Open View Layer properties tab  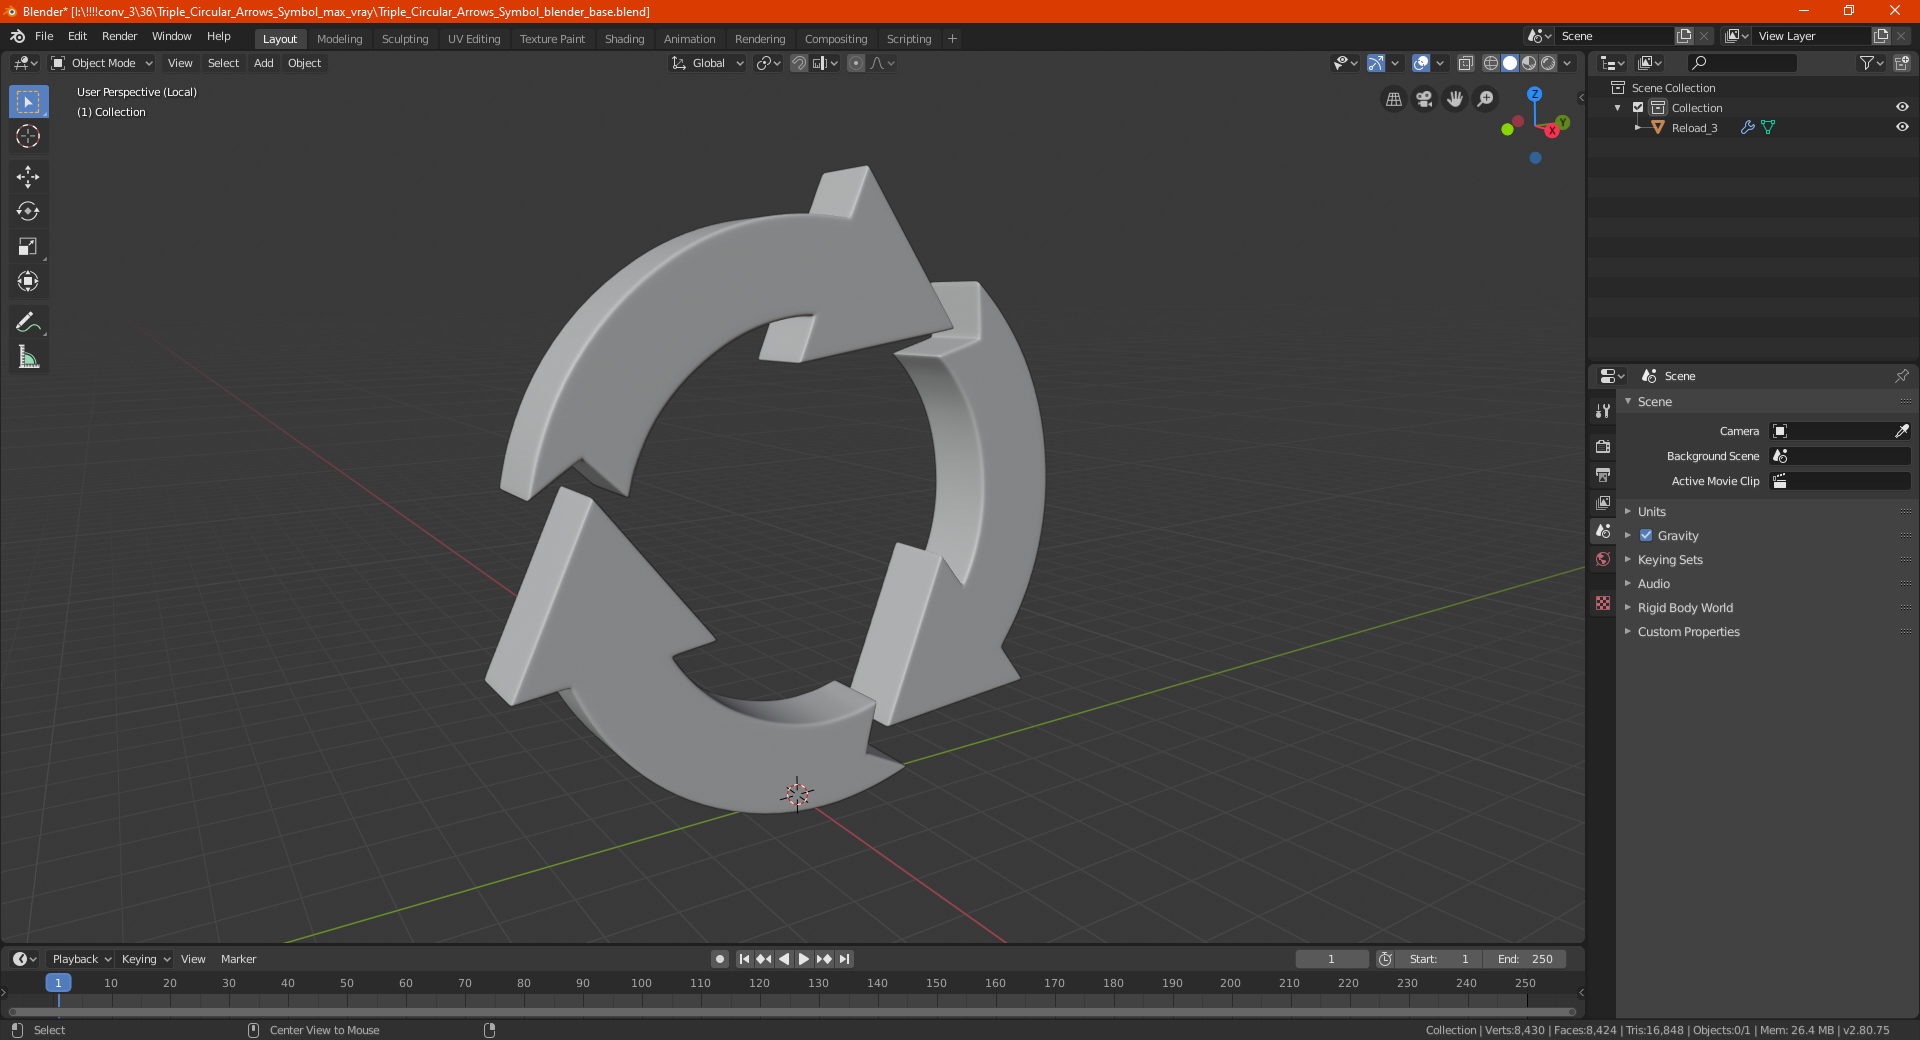1603,502
